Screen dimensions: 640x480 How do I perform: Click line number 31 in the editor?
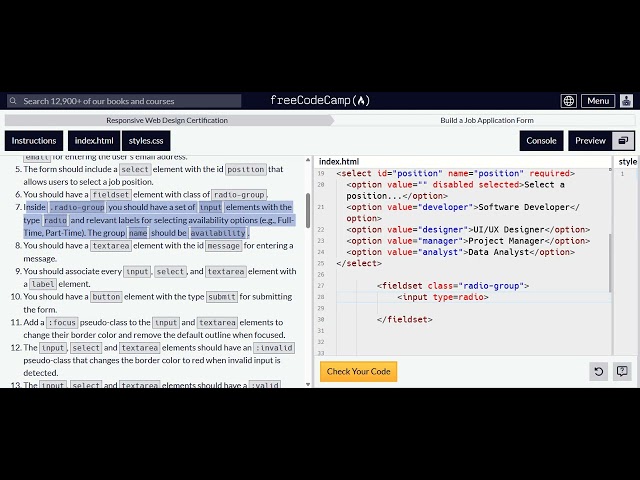(x=321, y=331)
